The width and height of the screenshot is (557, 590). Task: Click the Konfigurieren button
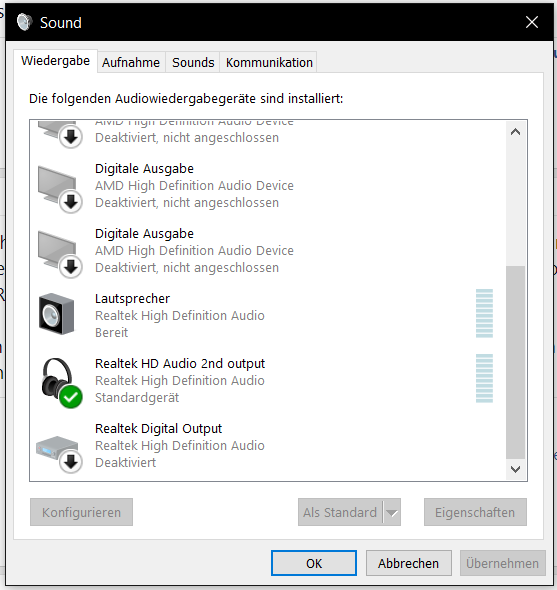81,512
